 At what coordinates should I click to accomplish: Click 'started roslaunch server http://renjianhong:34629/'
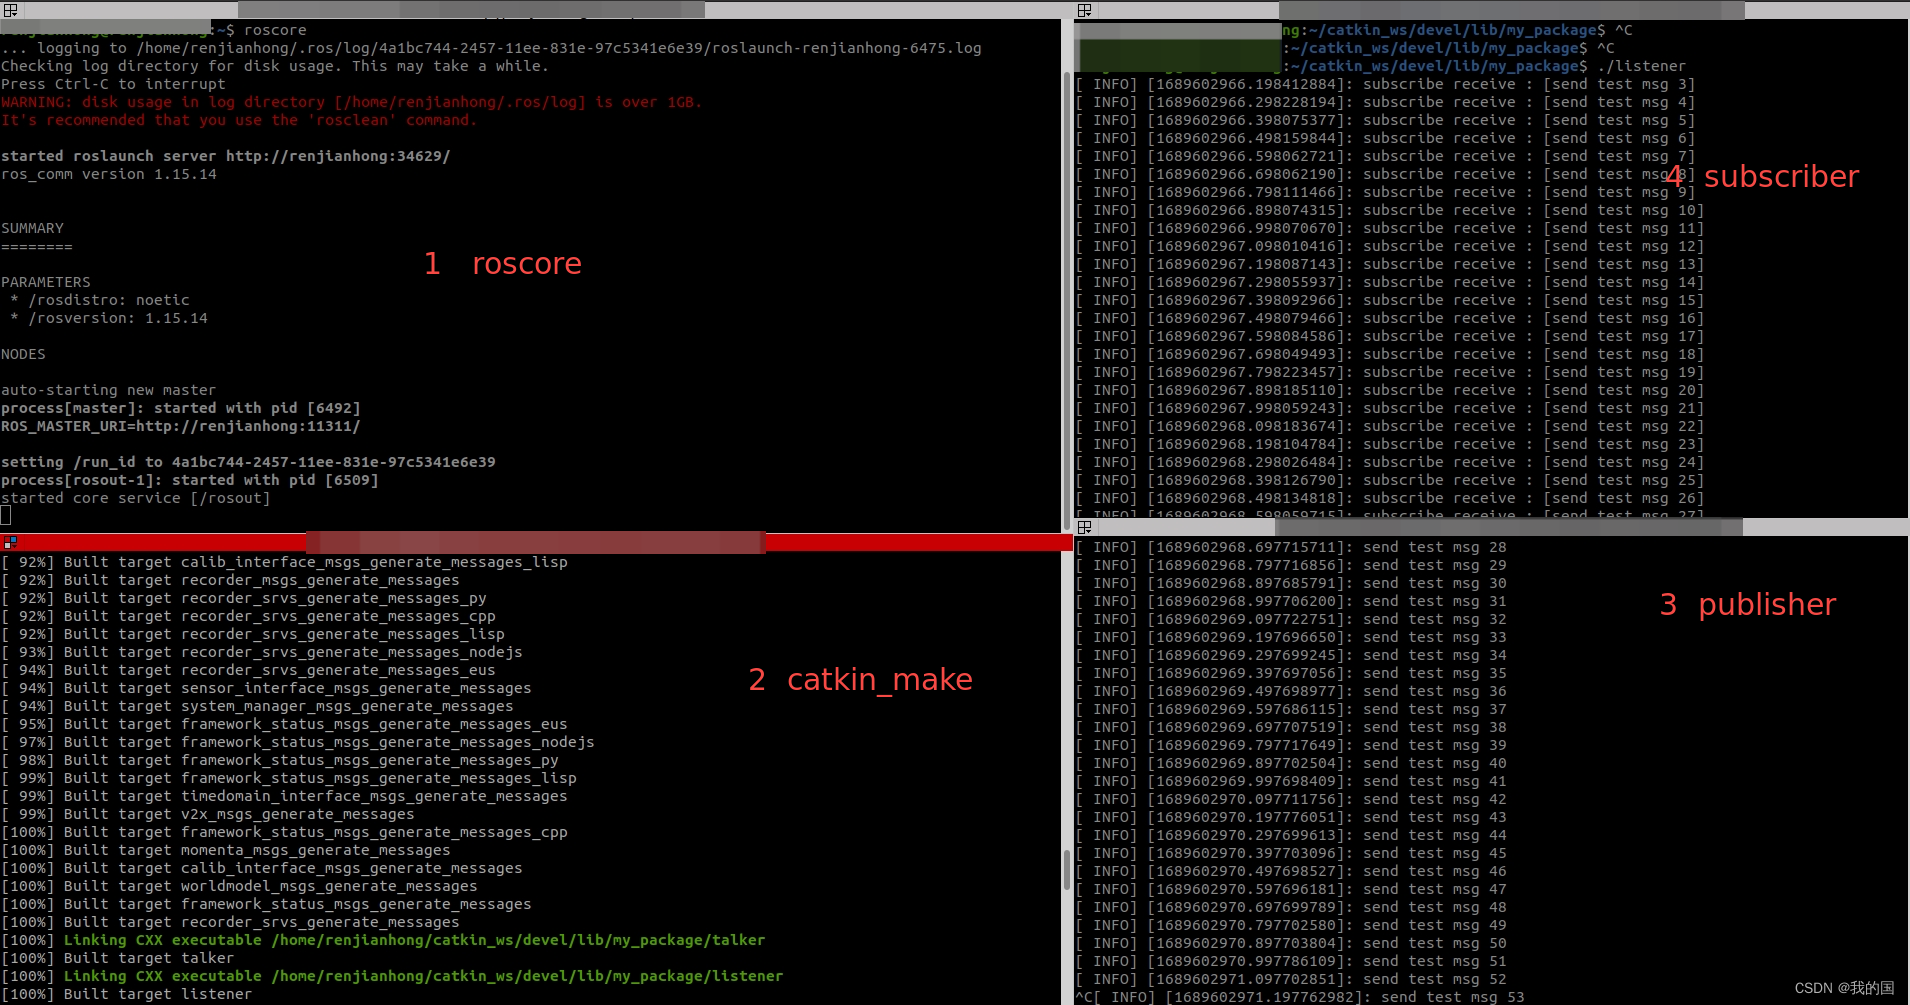(x=226, y=156)
